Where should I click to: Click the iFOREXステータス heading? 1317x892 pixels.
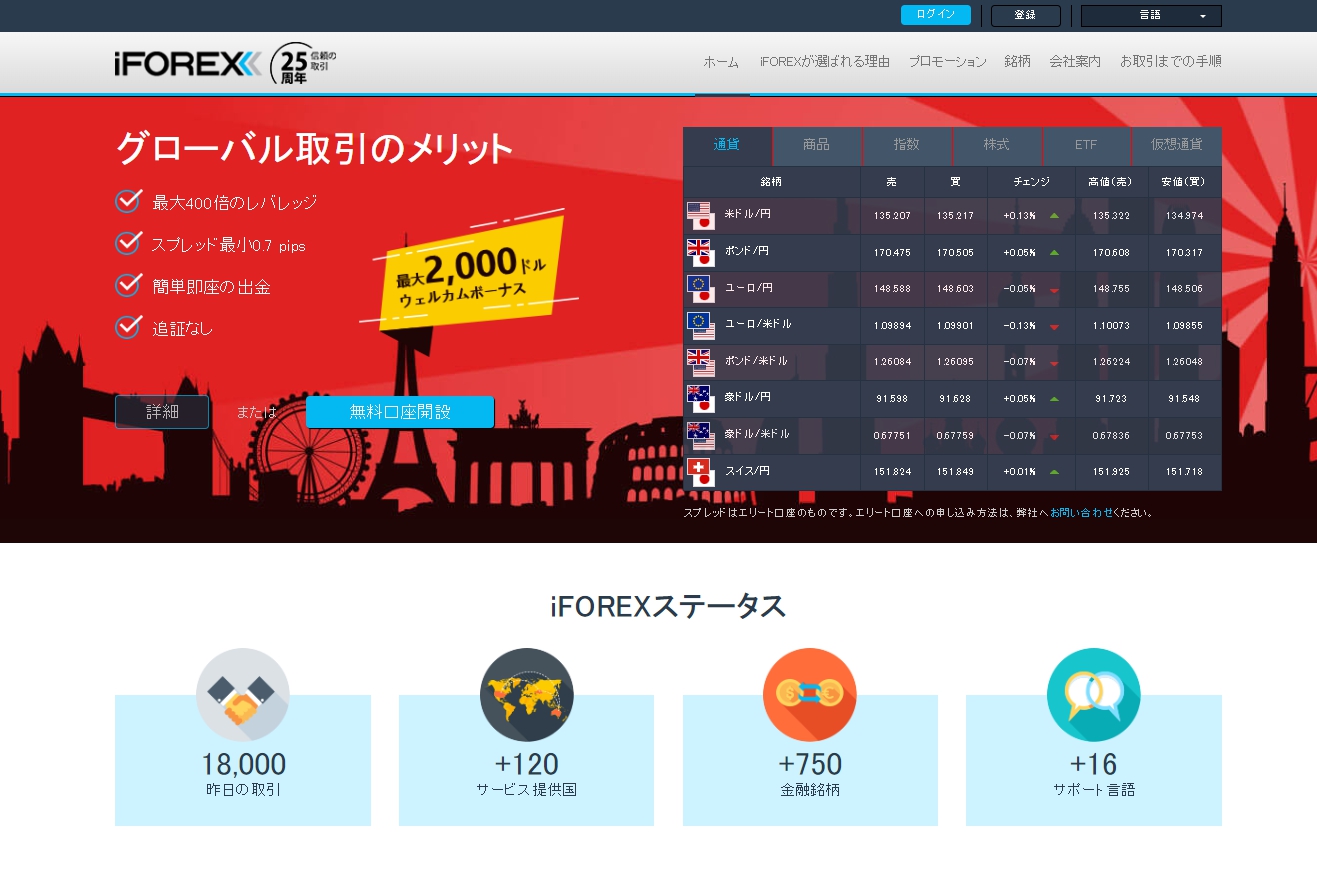(668, 606)
